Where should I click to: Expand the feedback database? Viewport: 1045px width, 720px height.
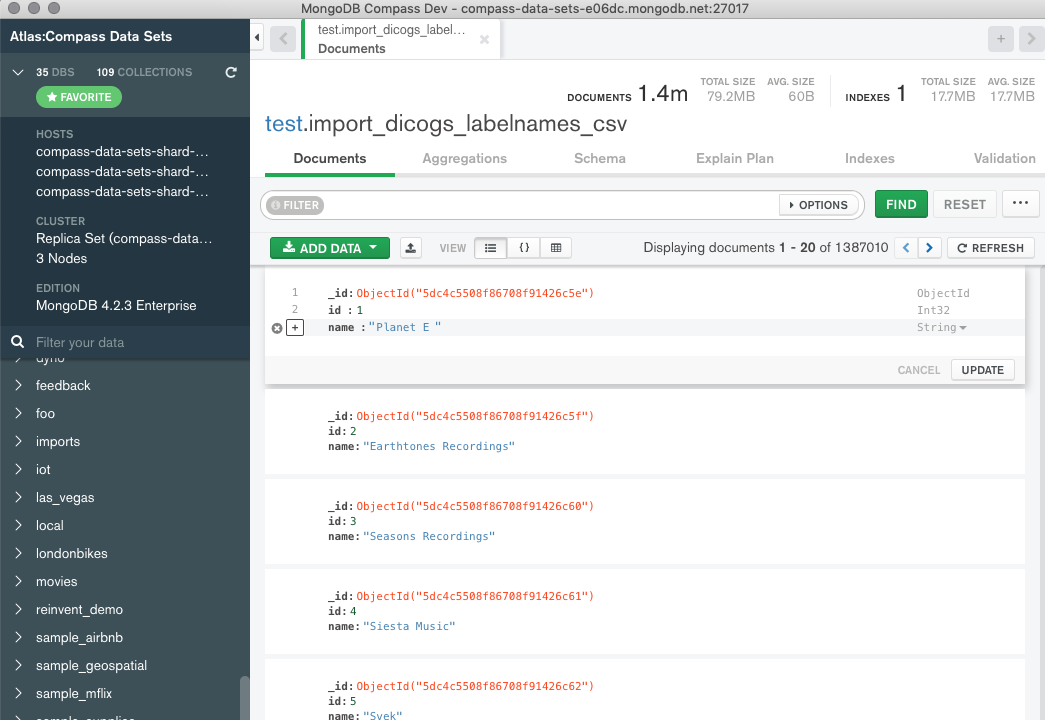click(19, 385)
